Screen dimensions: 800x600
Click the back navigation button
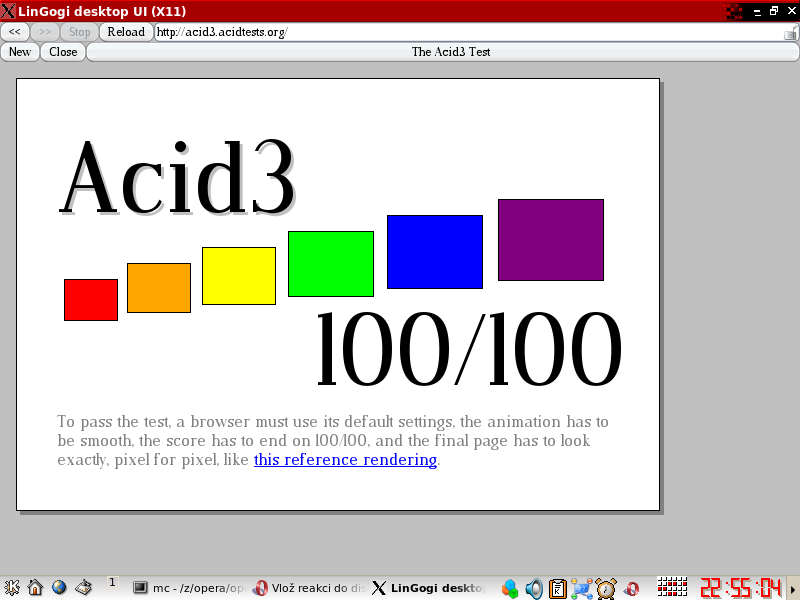coord(15,32)
